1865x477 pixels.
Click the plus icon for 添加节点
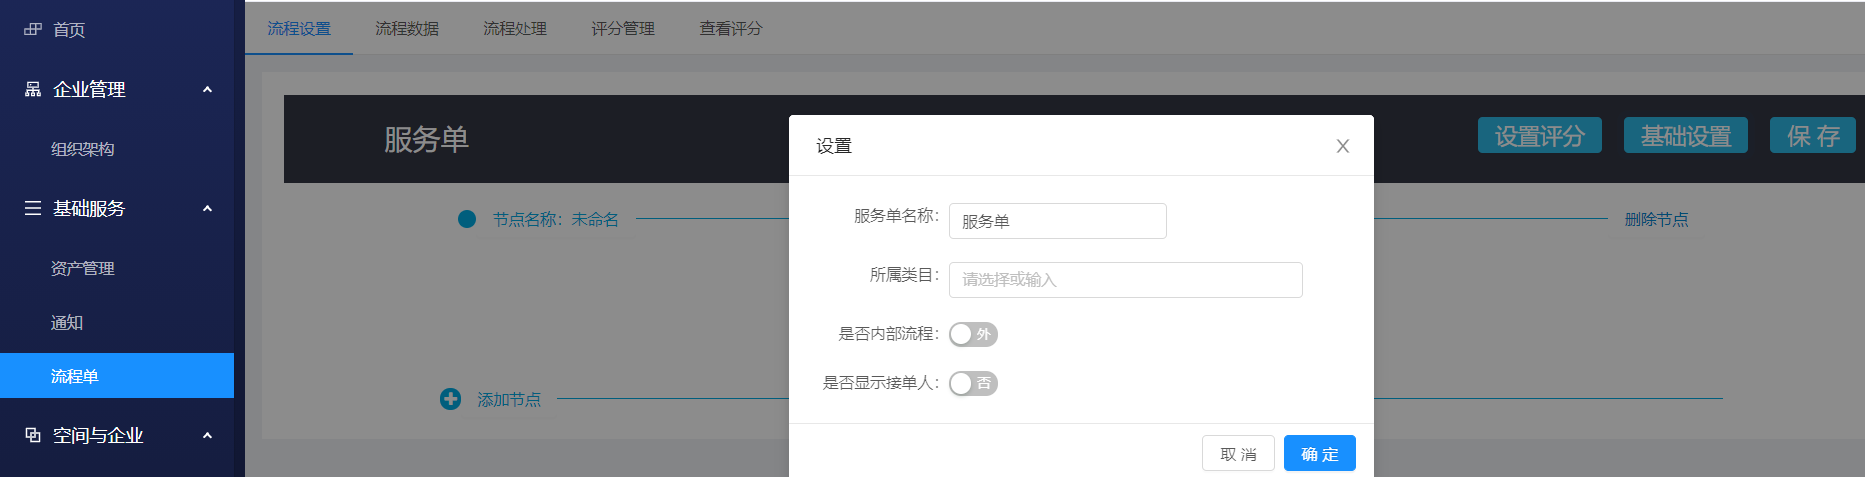tap(450, 399)
